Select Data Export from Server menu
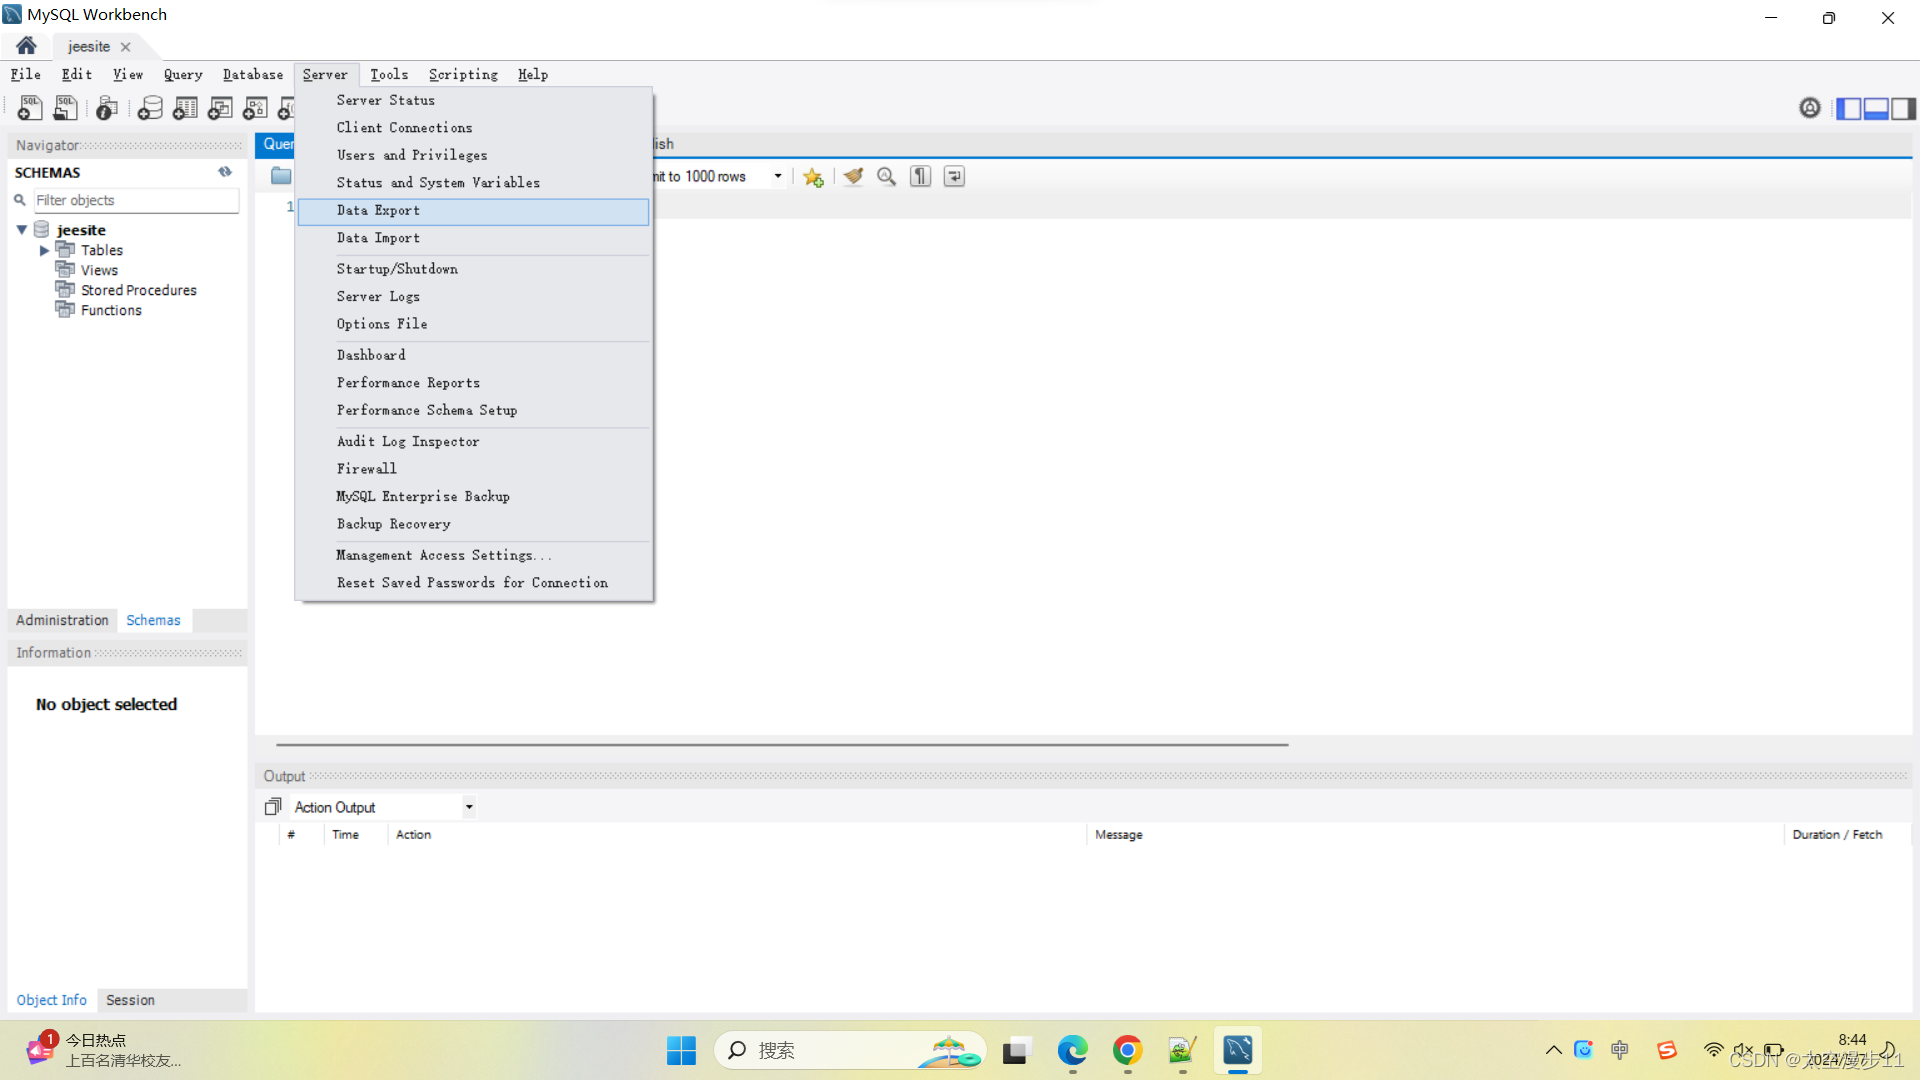The width and height of the screenshot is (1920, 1080). (474, 210)
